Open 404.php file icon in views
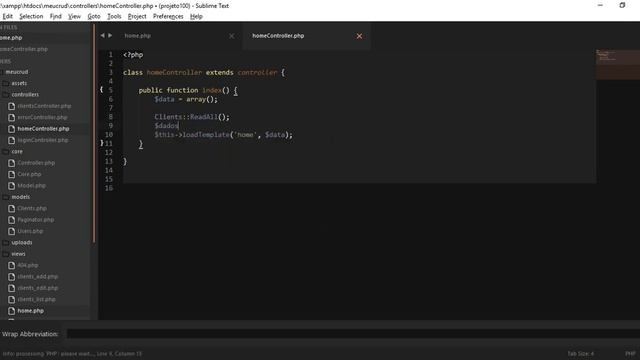This screenshot has width=640, height=360. [x=11, y=265]
